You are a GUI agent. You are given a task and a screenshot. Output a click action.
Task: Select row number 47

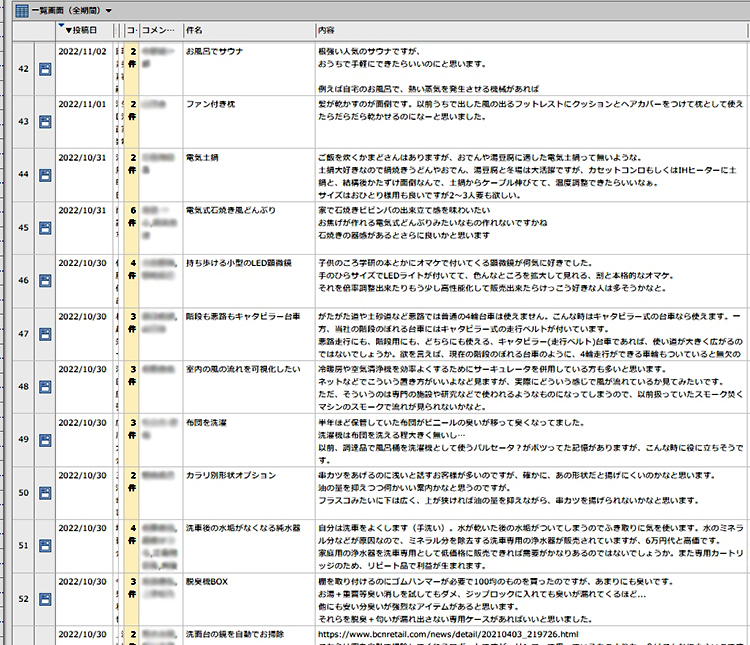pos(23,334)
